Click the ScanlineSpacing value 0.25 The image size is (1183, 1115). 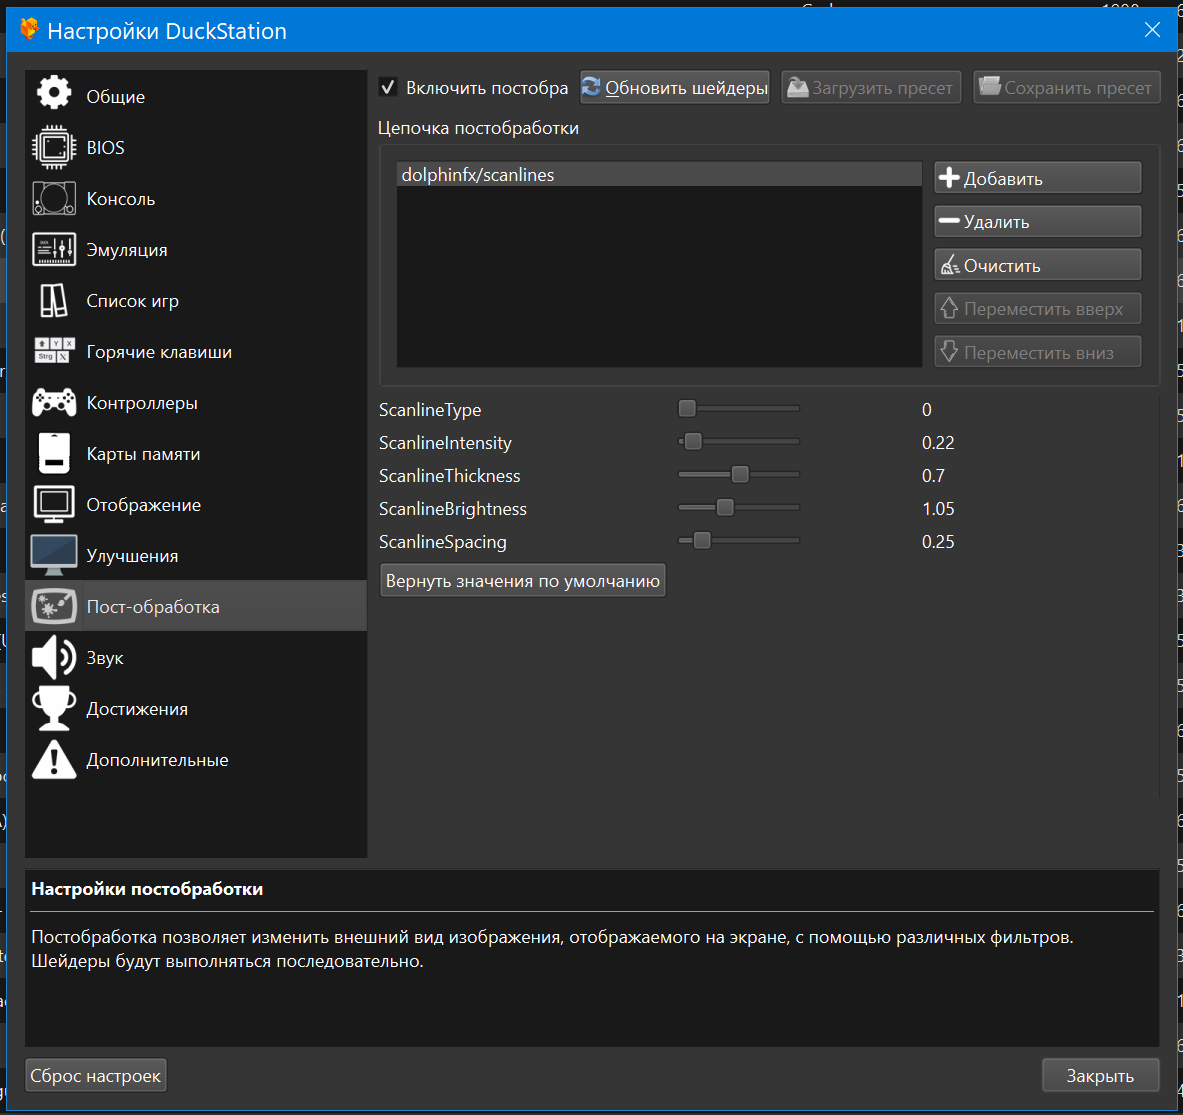(938, 542)
